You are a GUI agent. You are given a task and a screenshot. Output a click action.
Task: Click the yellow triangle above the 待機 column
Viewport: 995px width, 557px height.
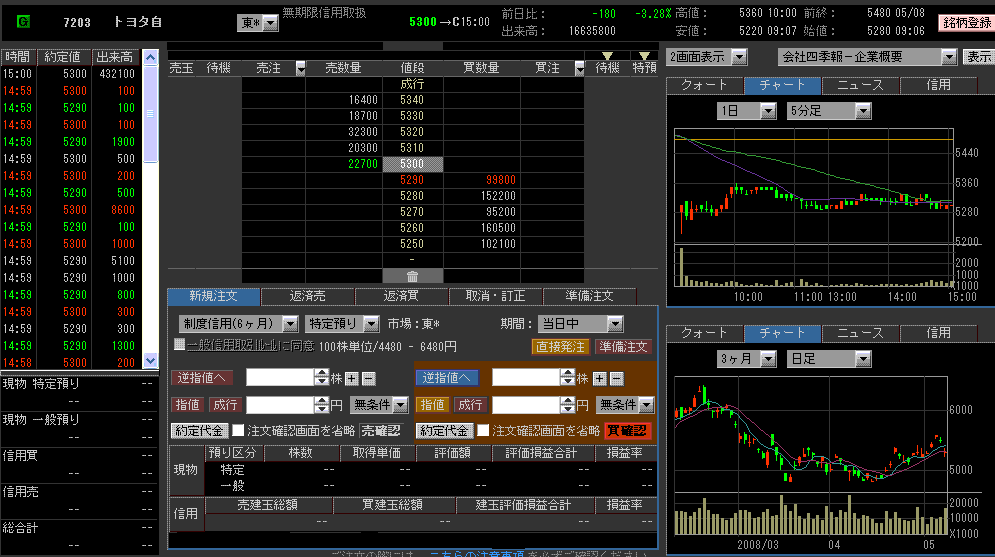[x=607, y=56]
